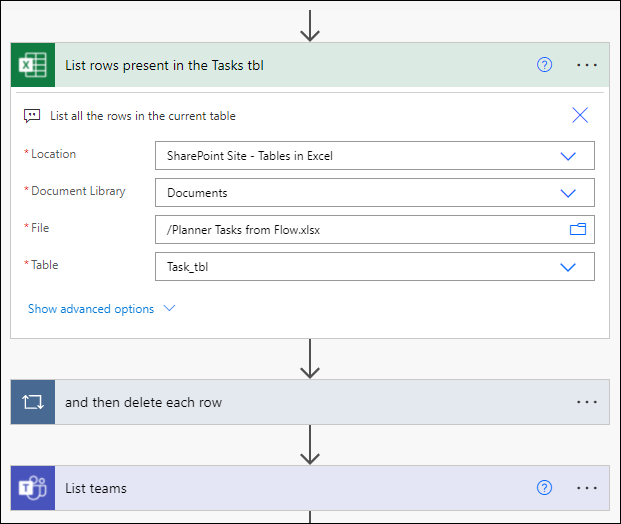
Task: Click into the File path field
Action: (360, 230)
